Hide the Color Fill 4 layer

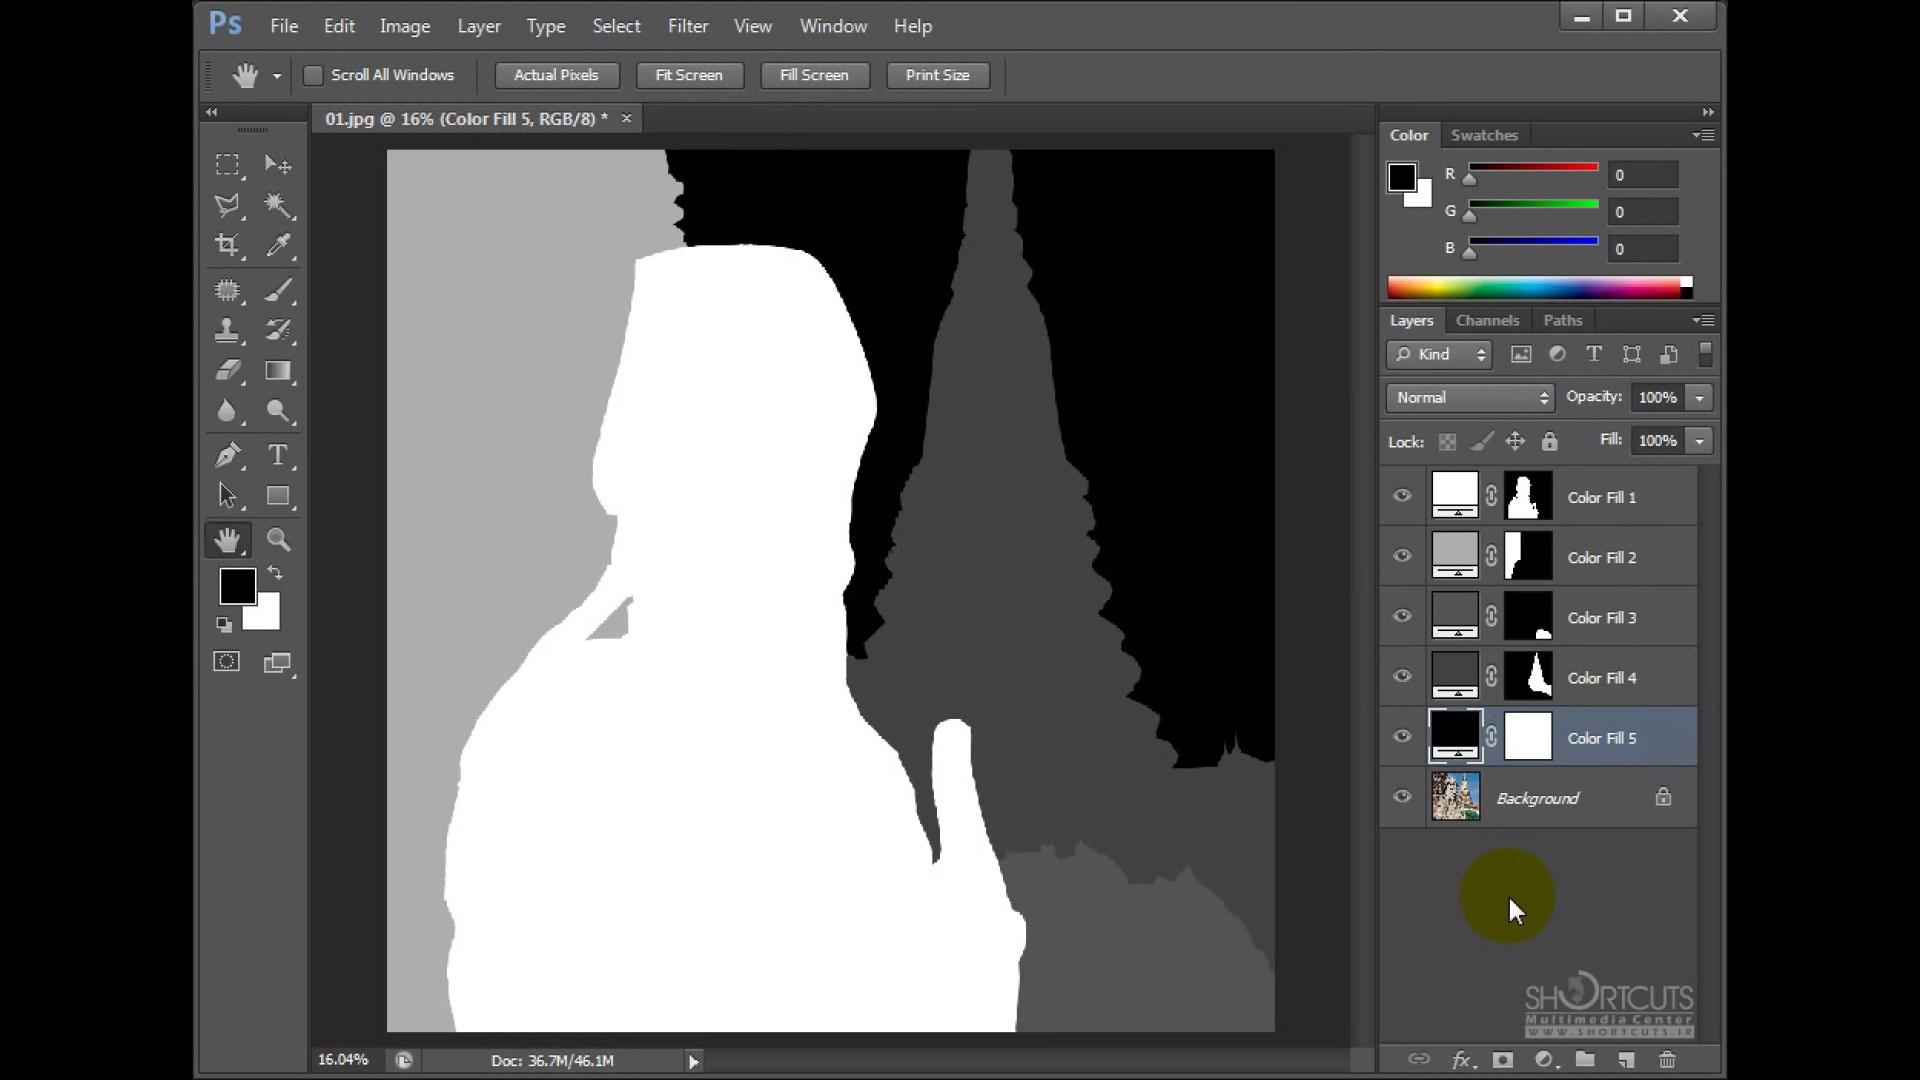point(1402,676)
